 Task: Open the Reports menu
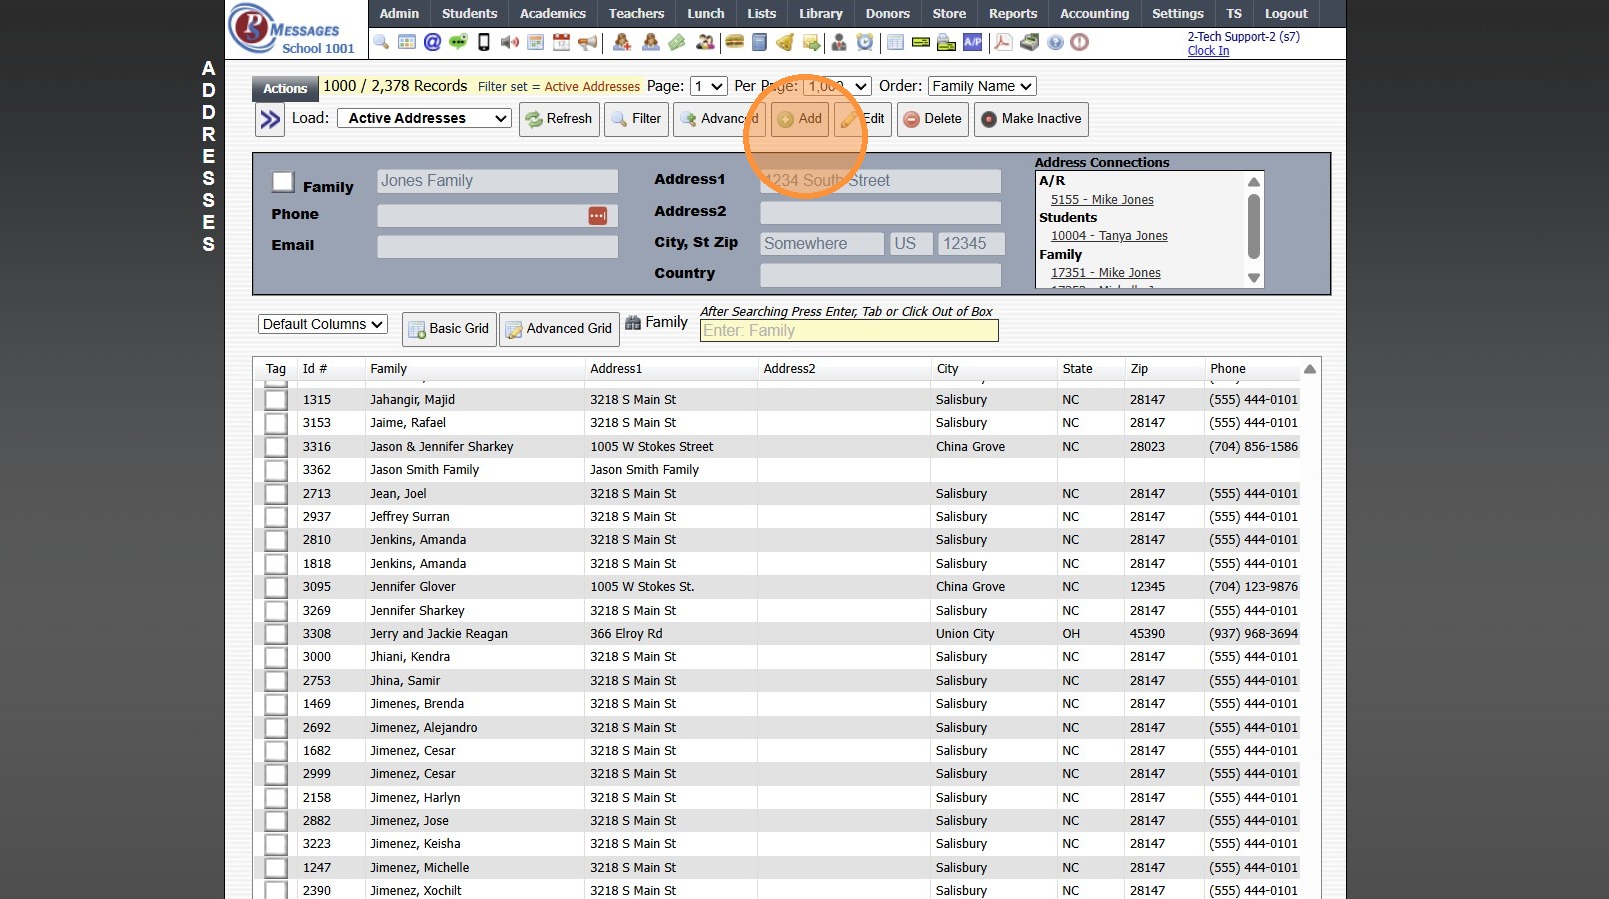(1012, 13)
